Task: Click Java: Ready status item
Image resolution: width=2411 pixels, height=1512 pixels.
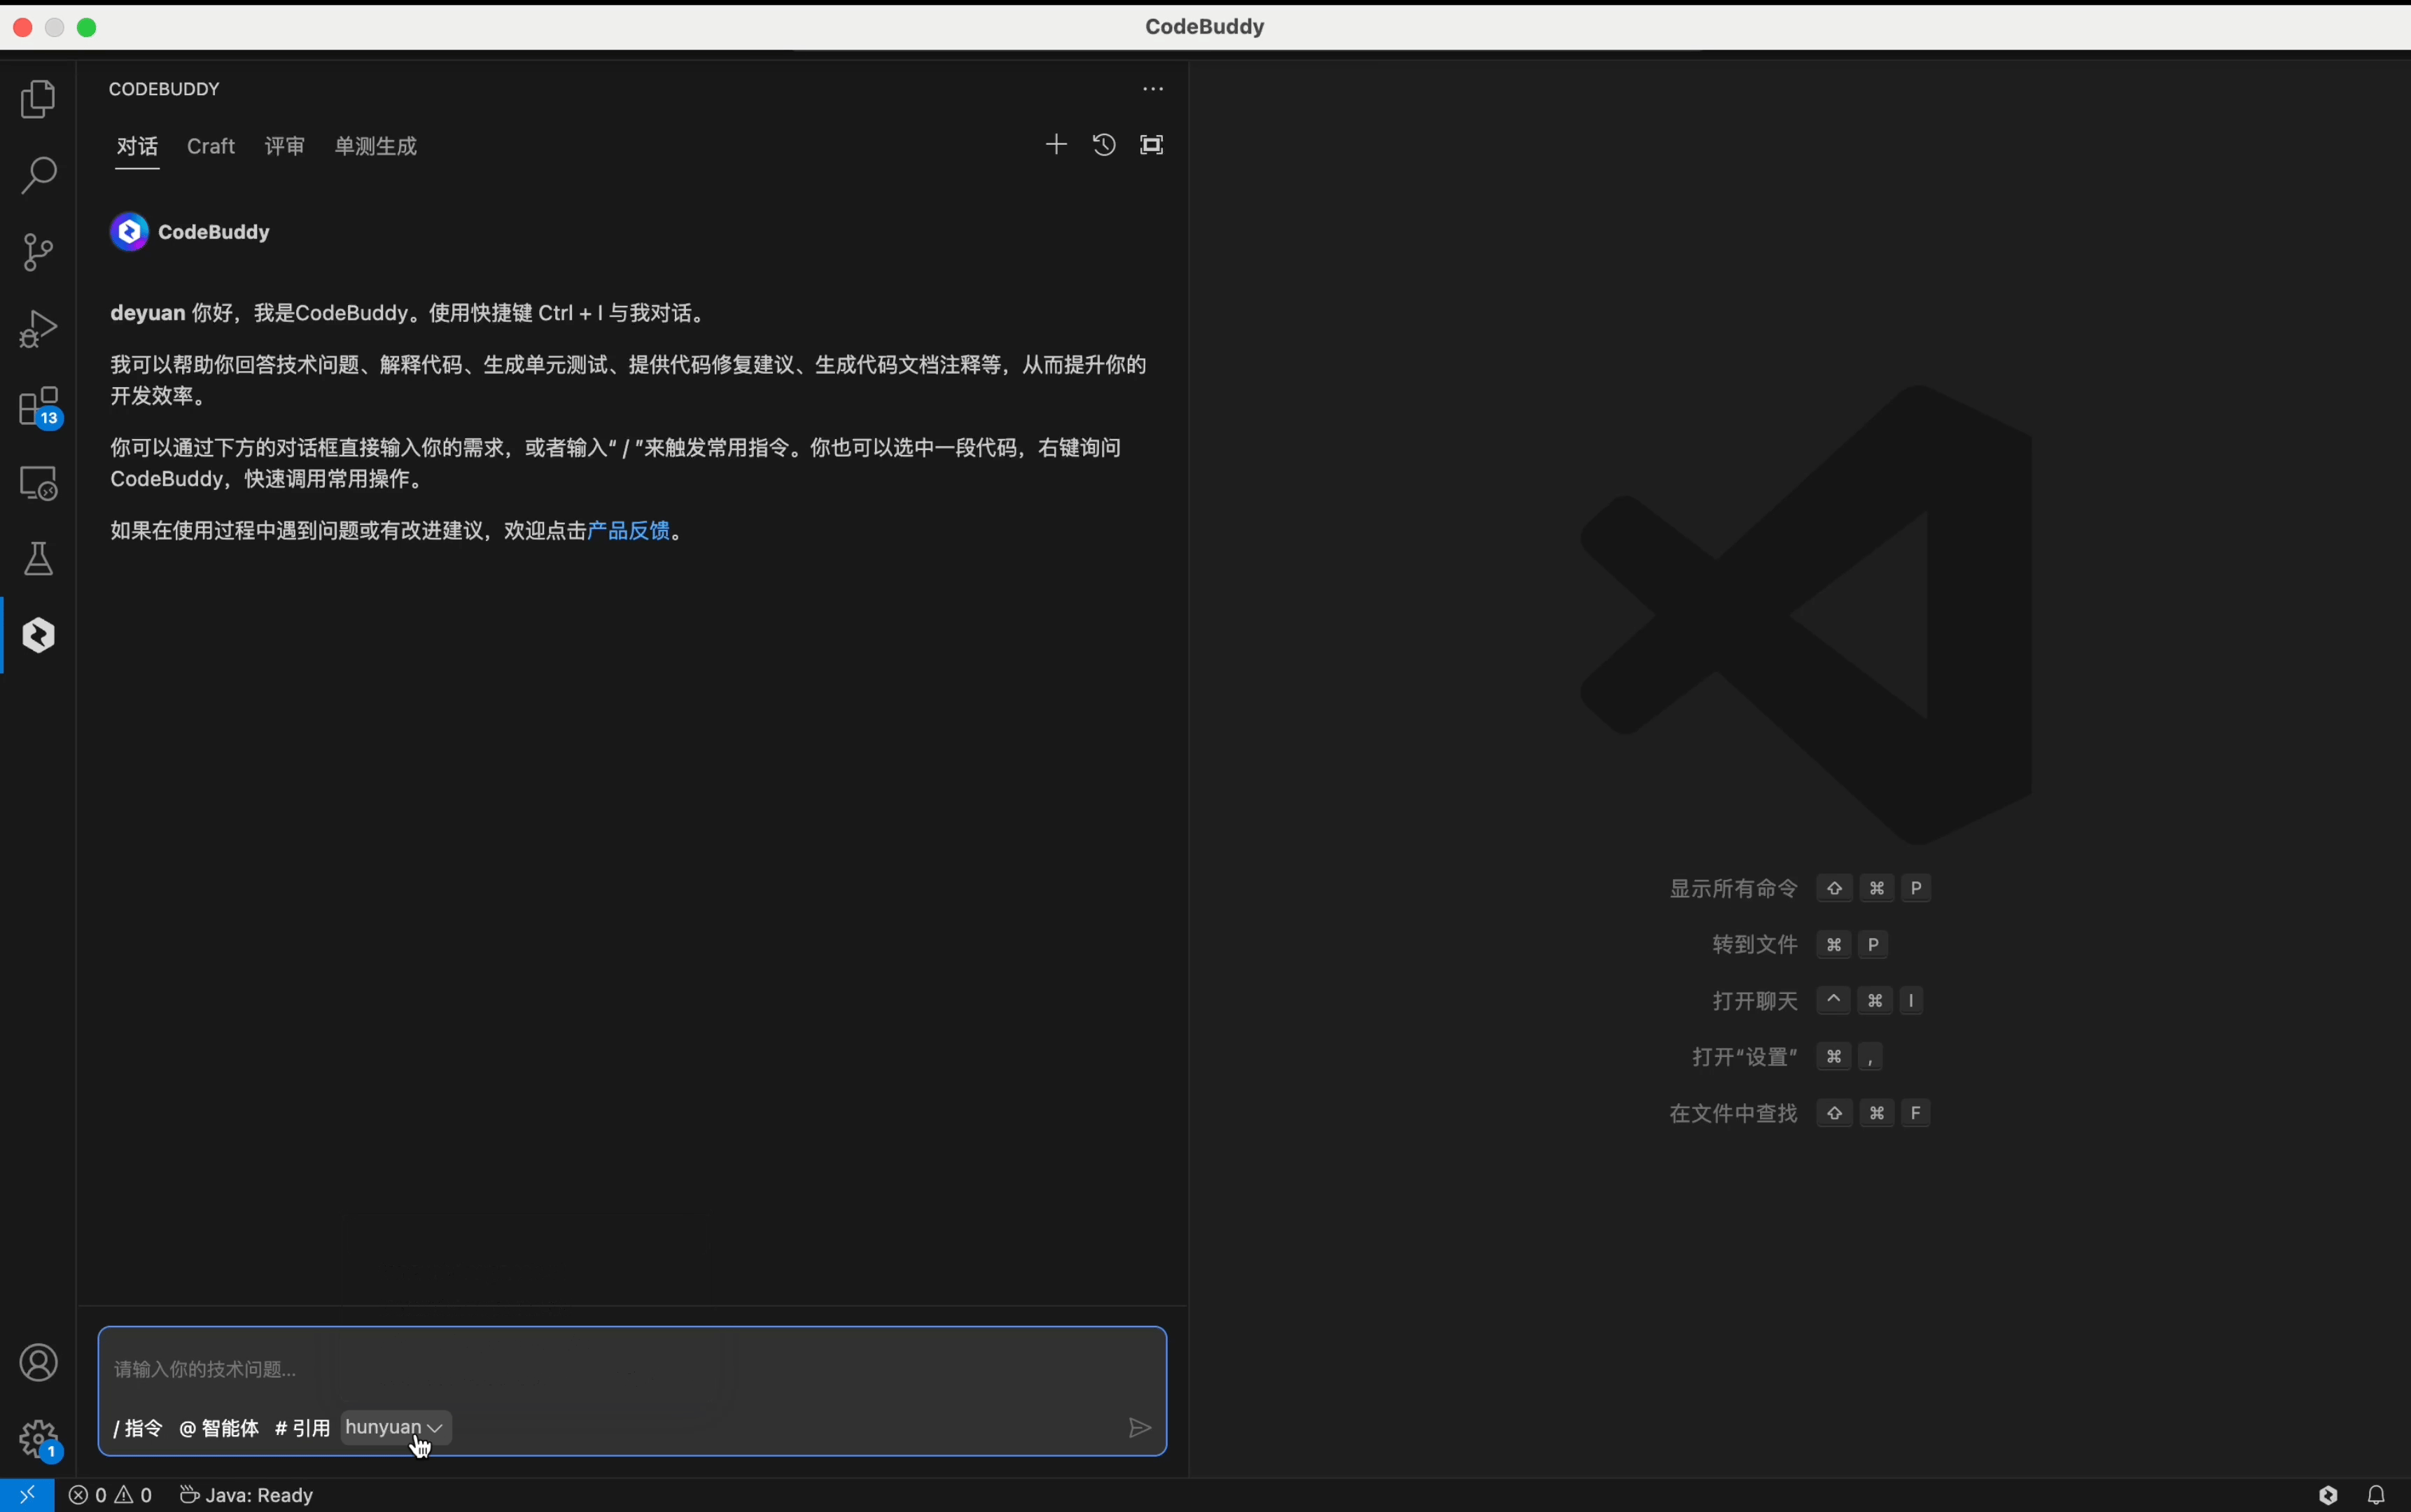Action: [x=246, y=1495]
